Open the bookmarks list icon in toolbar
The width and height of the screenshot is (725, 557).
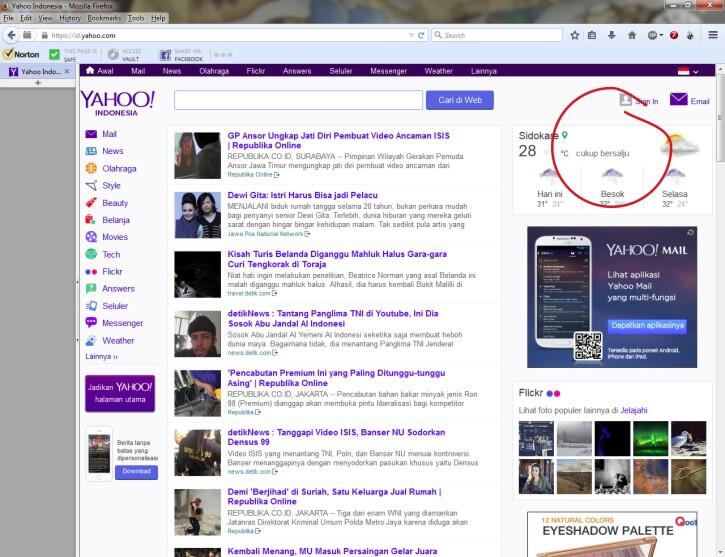coord(592,35)
